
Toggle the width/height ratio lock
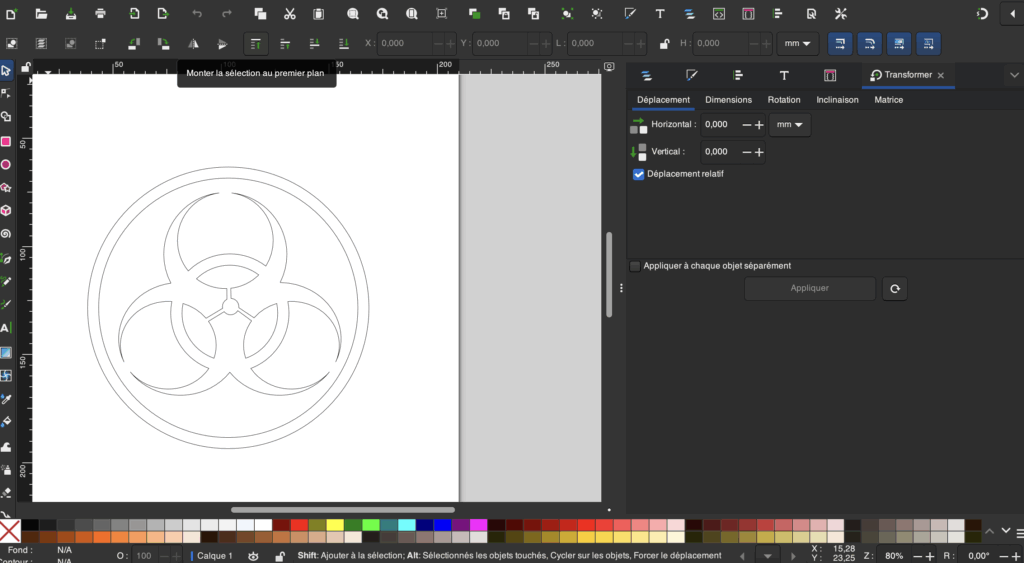[x=664, y=44]
